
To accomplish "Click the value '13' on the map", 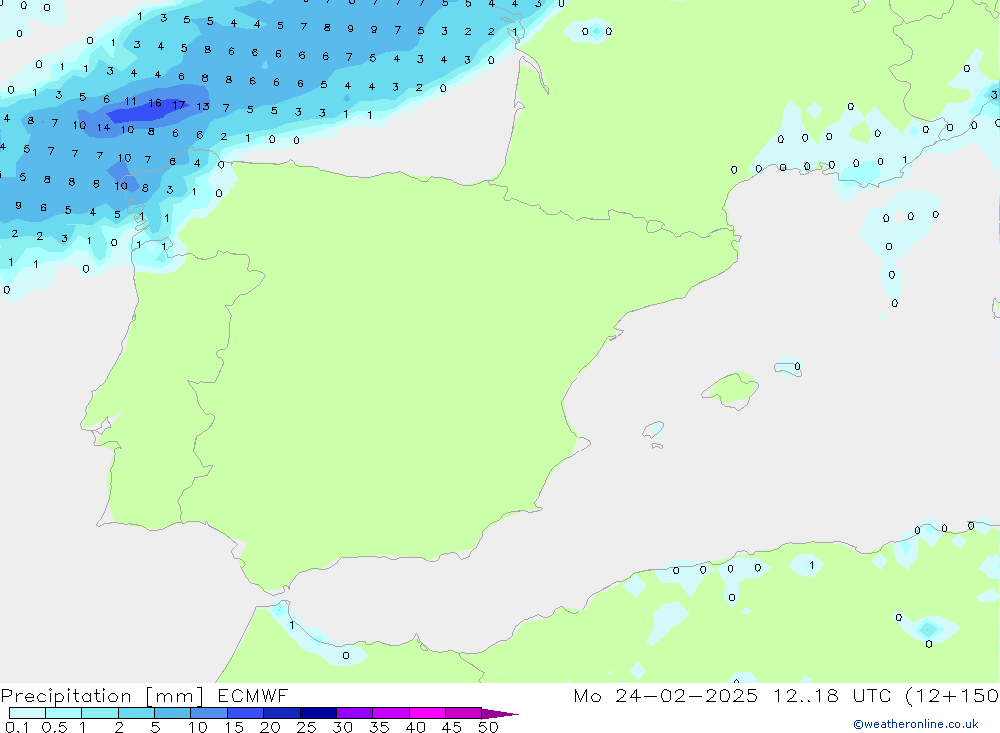I will point(203,107).
